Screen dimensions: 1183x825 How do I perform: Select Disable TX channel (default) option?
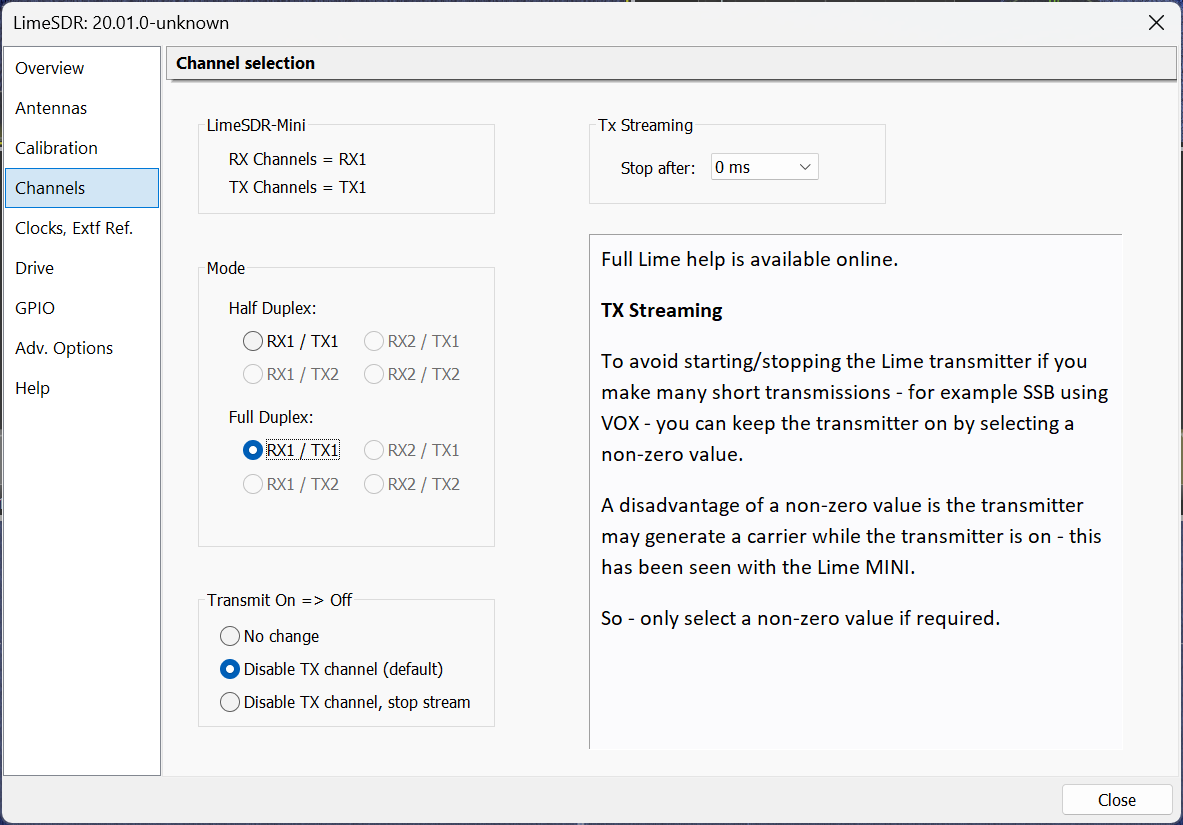click(230, 669)
